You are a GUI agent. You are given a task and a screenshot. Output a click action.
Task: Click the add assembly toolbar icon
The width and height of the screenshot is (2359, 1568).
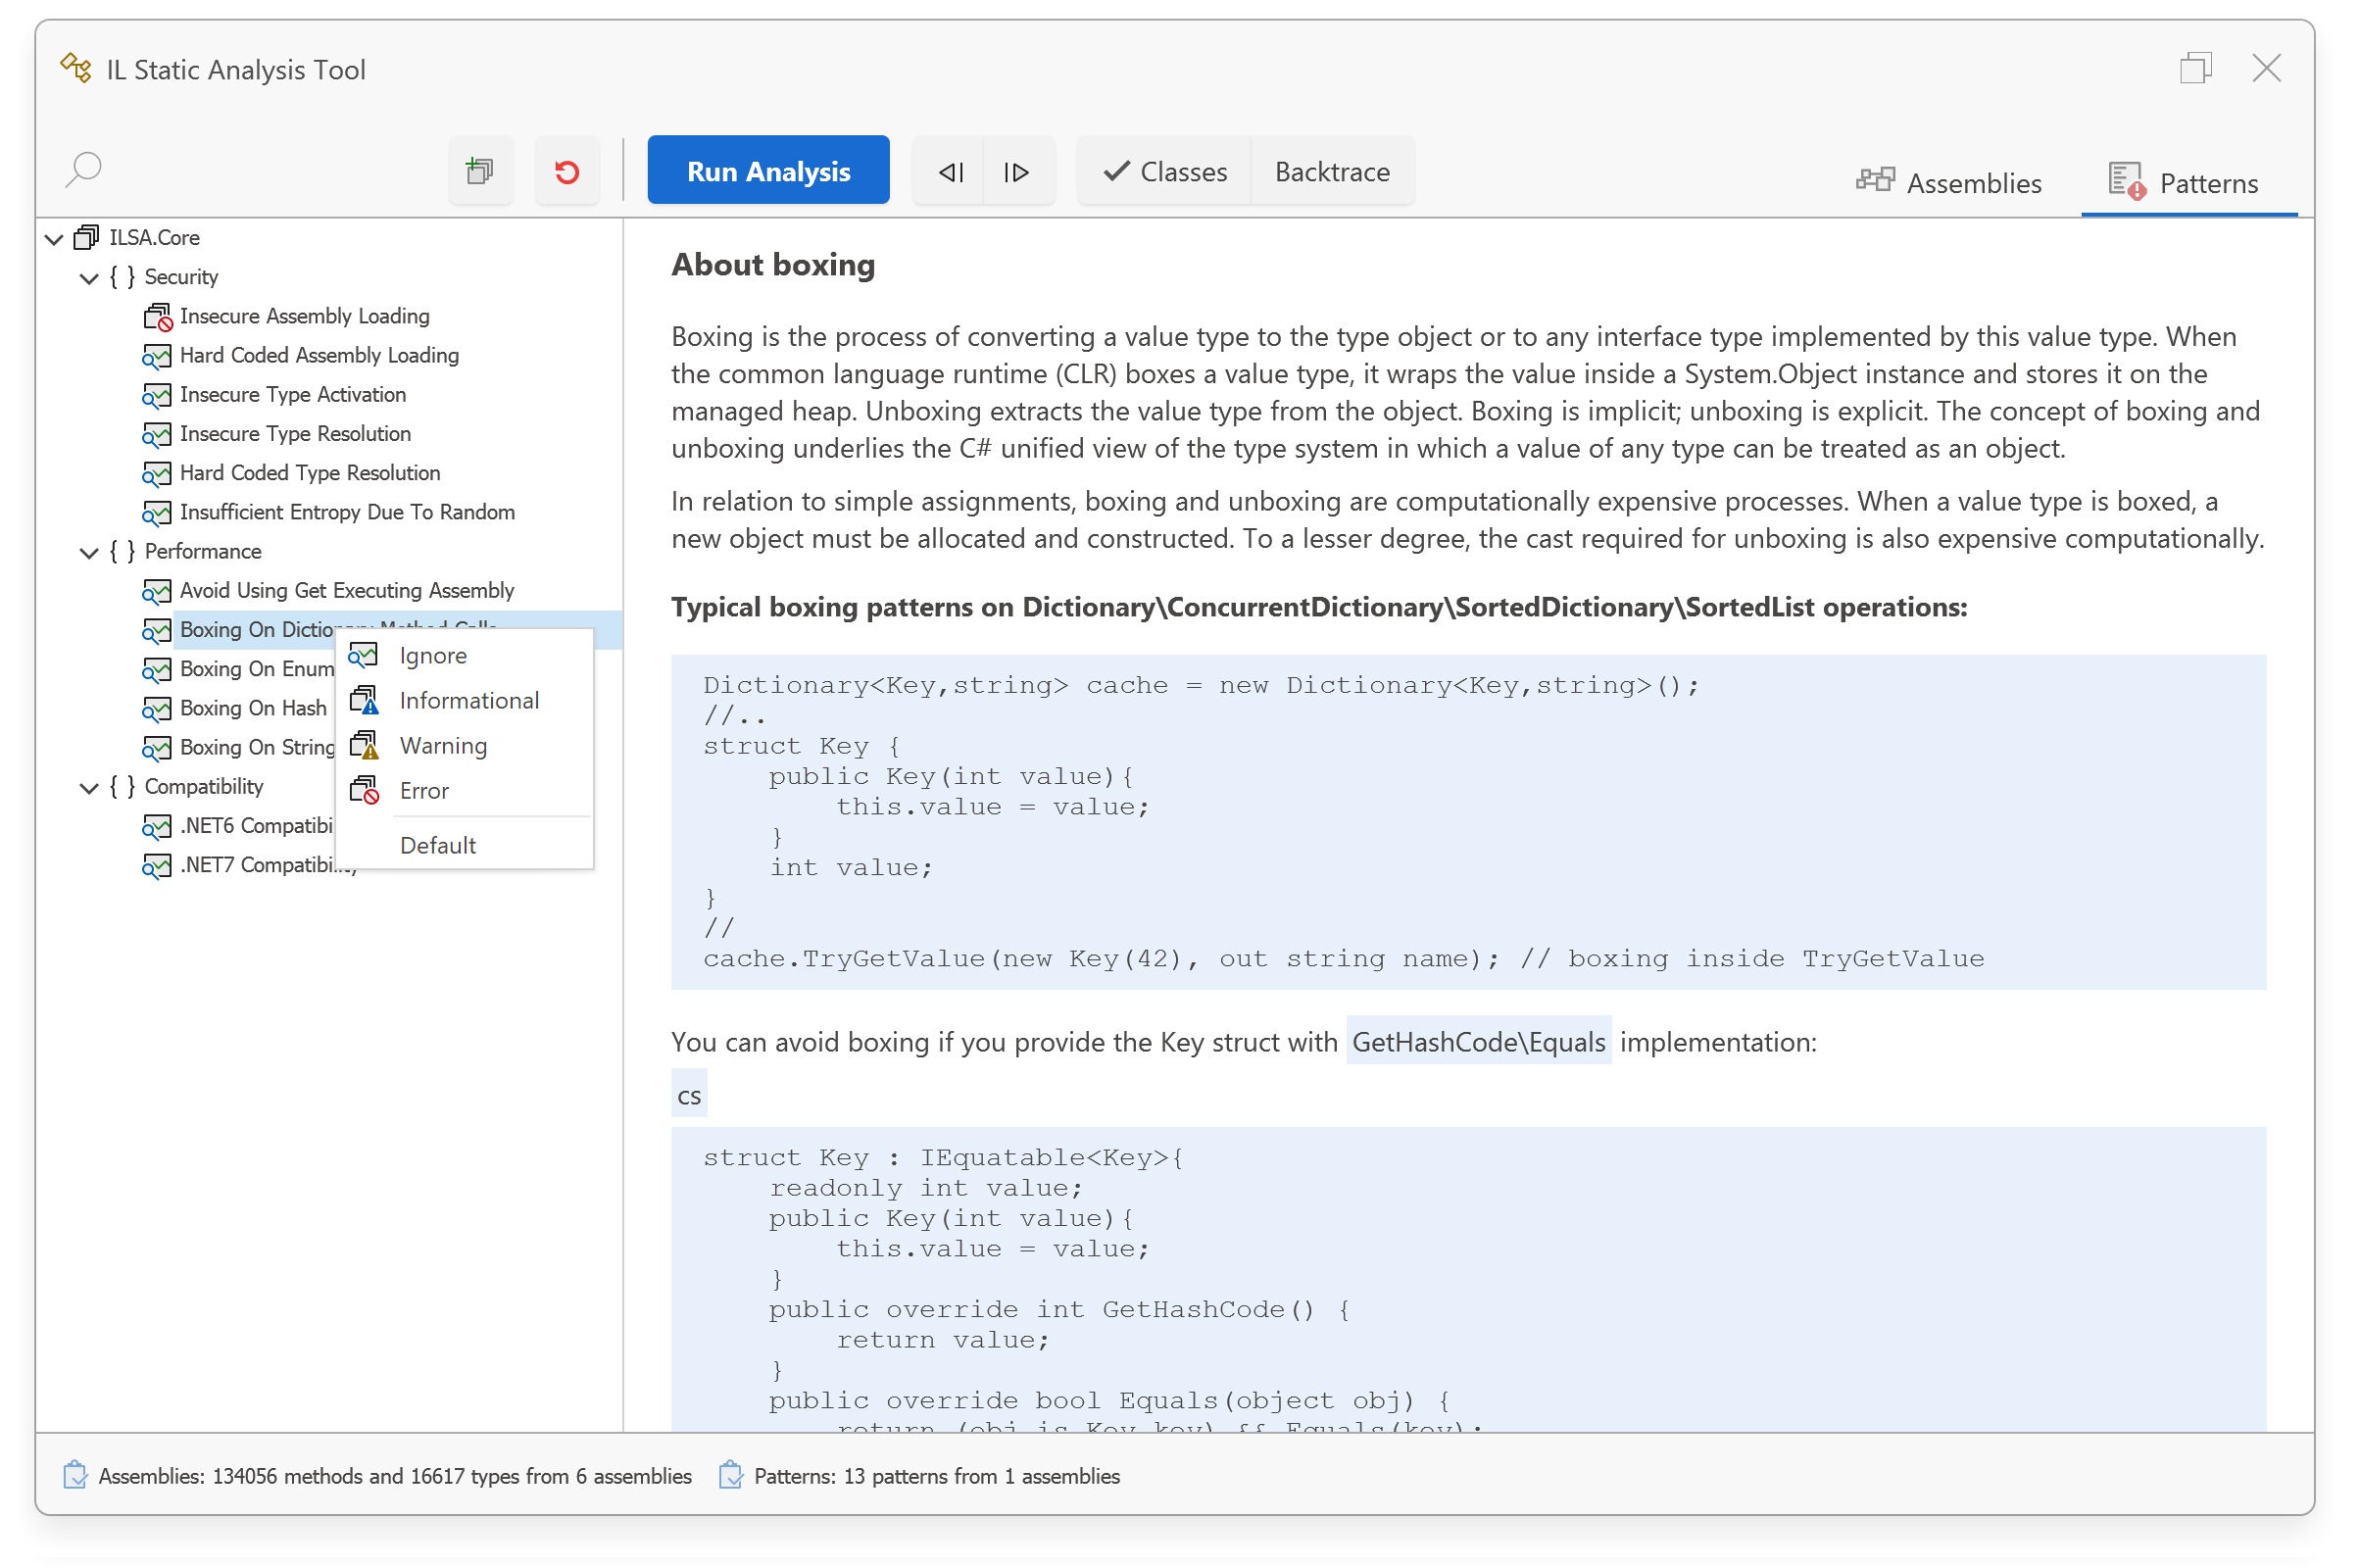pos(480,171)
